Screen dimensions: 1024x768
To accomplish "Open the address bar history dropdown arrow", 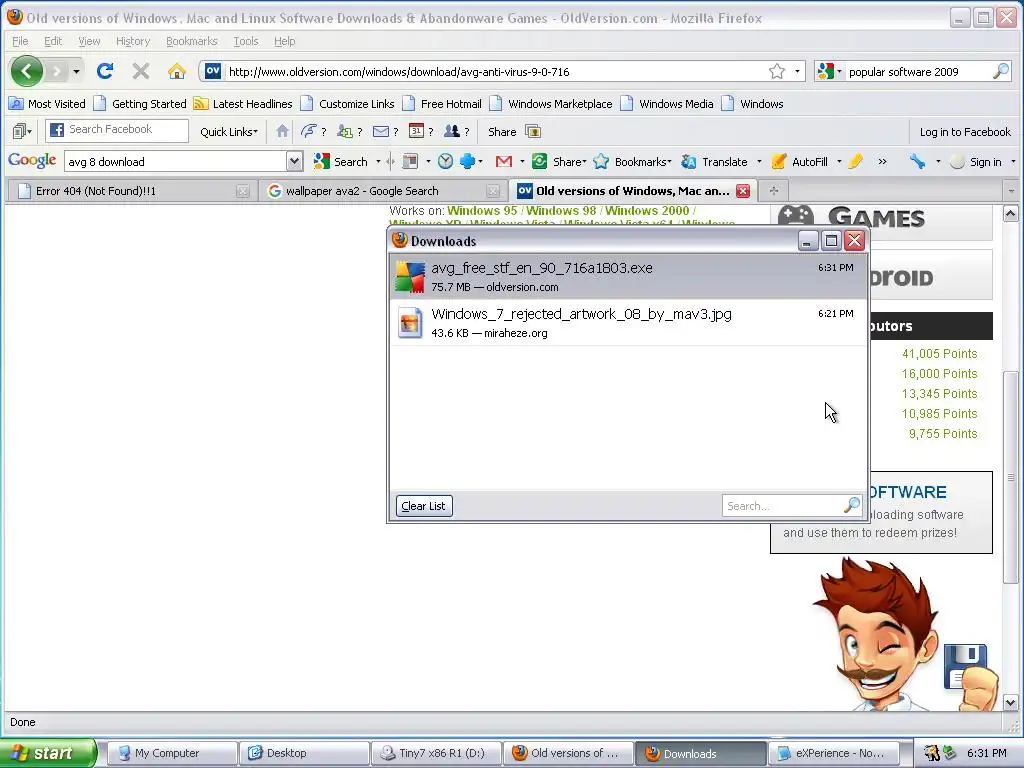I will 797,71.
